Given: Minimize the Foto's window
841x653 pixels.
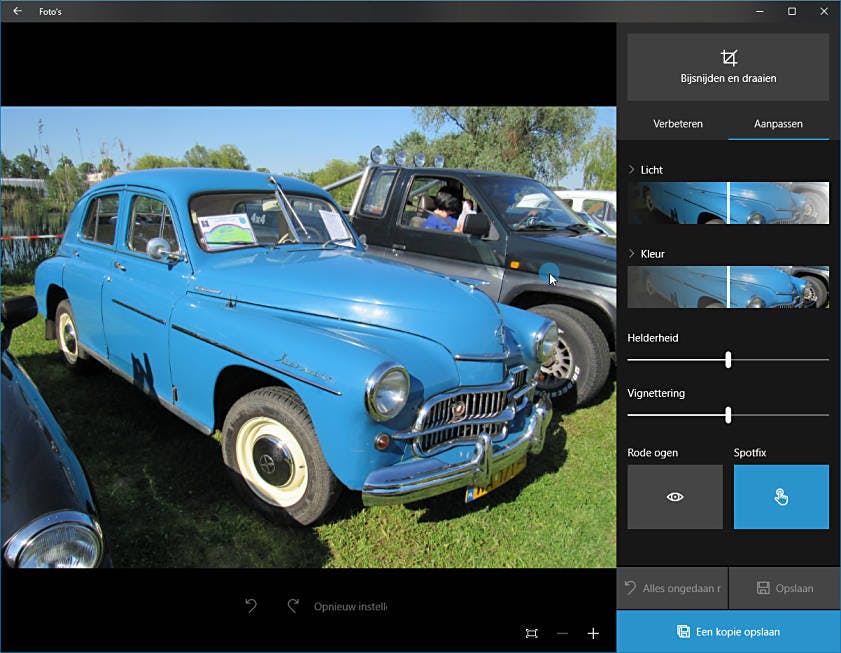Looking at the screenshot, I should 759,11.
